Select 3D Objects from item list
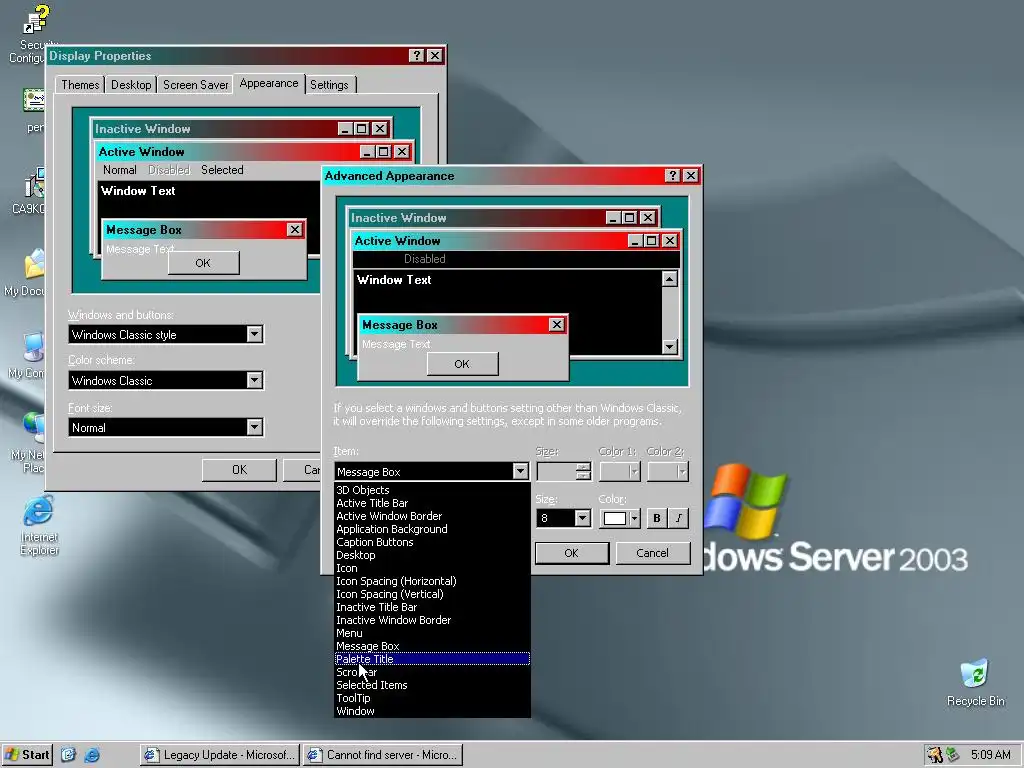The width and height of the screenshot is (1024, 768). (432, 490)
